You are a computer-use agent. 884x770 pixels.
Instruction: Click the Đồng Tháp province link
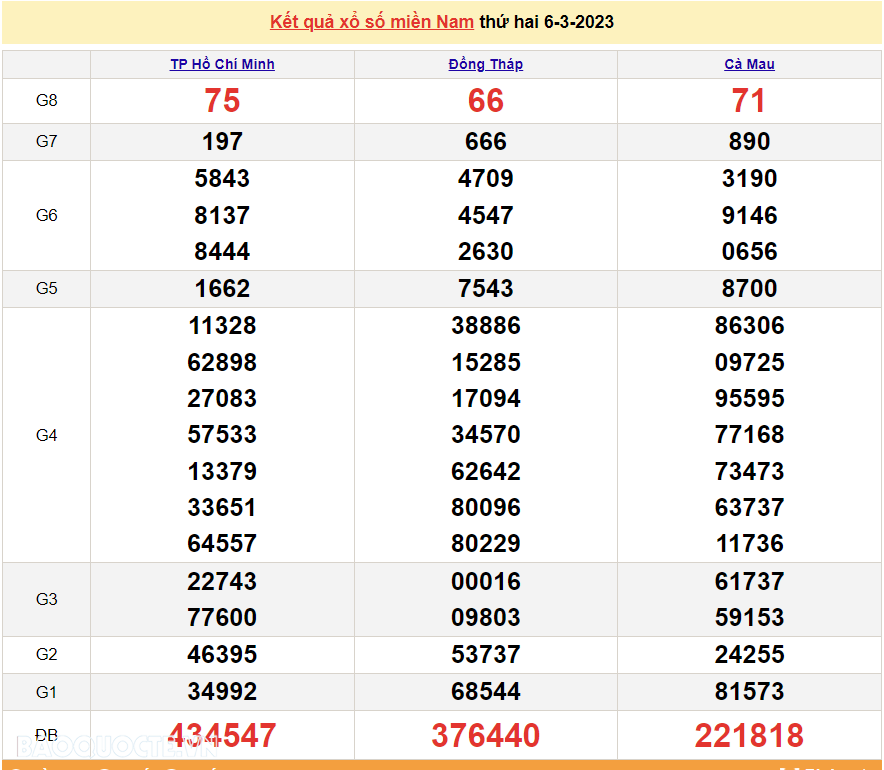pyautogui.click(x=486, y=64)
